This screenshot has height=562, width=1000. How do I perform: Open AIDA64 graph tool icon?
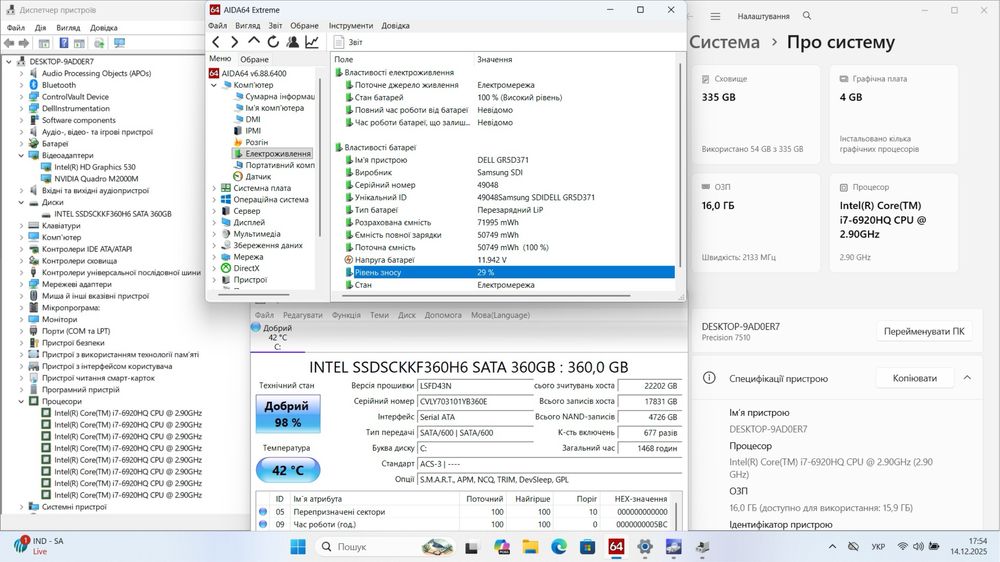click(312, 42)
